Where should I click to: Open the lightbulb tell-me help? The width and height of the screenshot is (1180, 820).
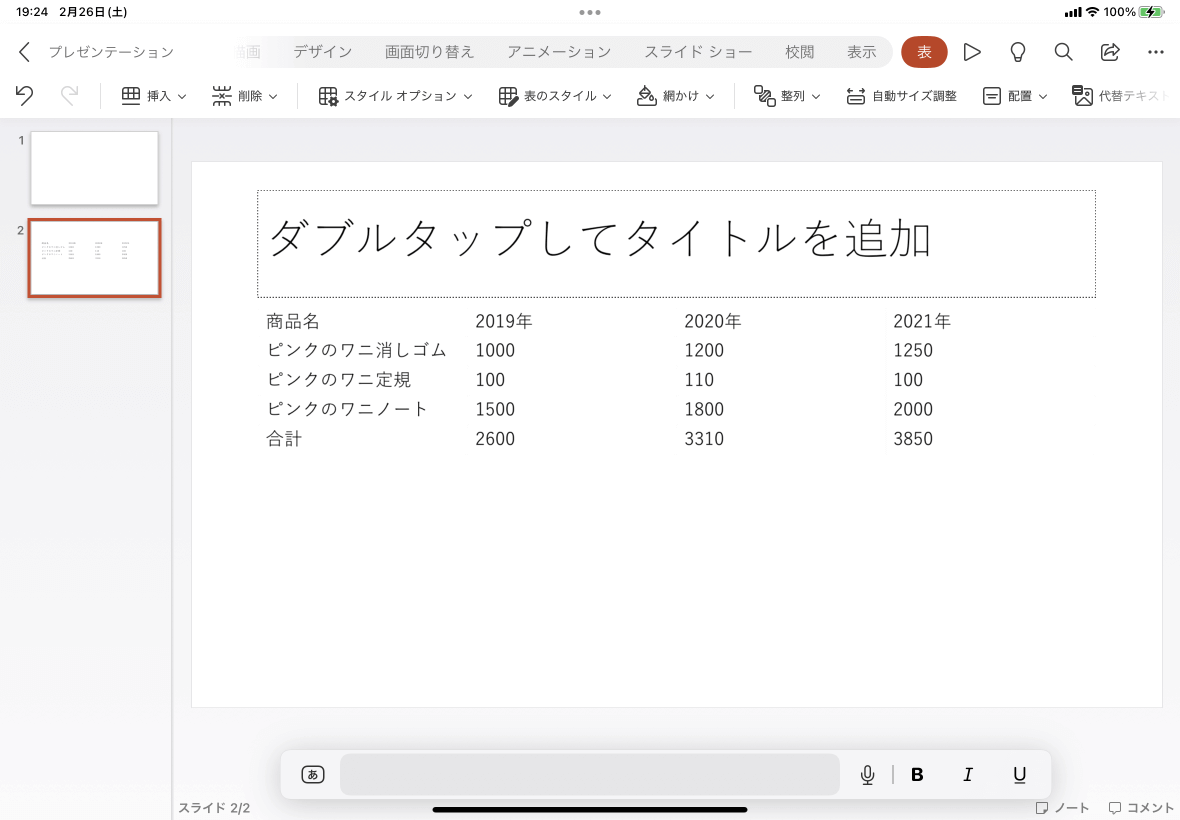point(1017,52)
